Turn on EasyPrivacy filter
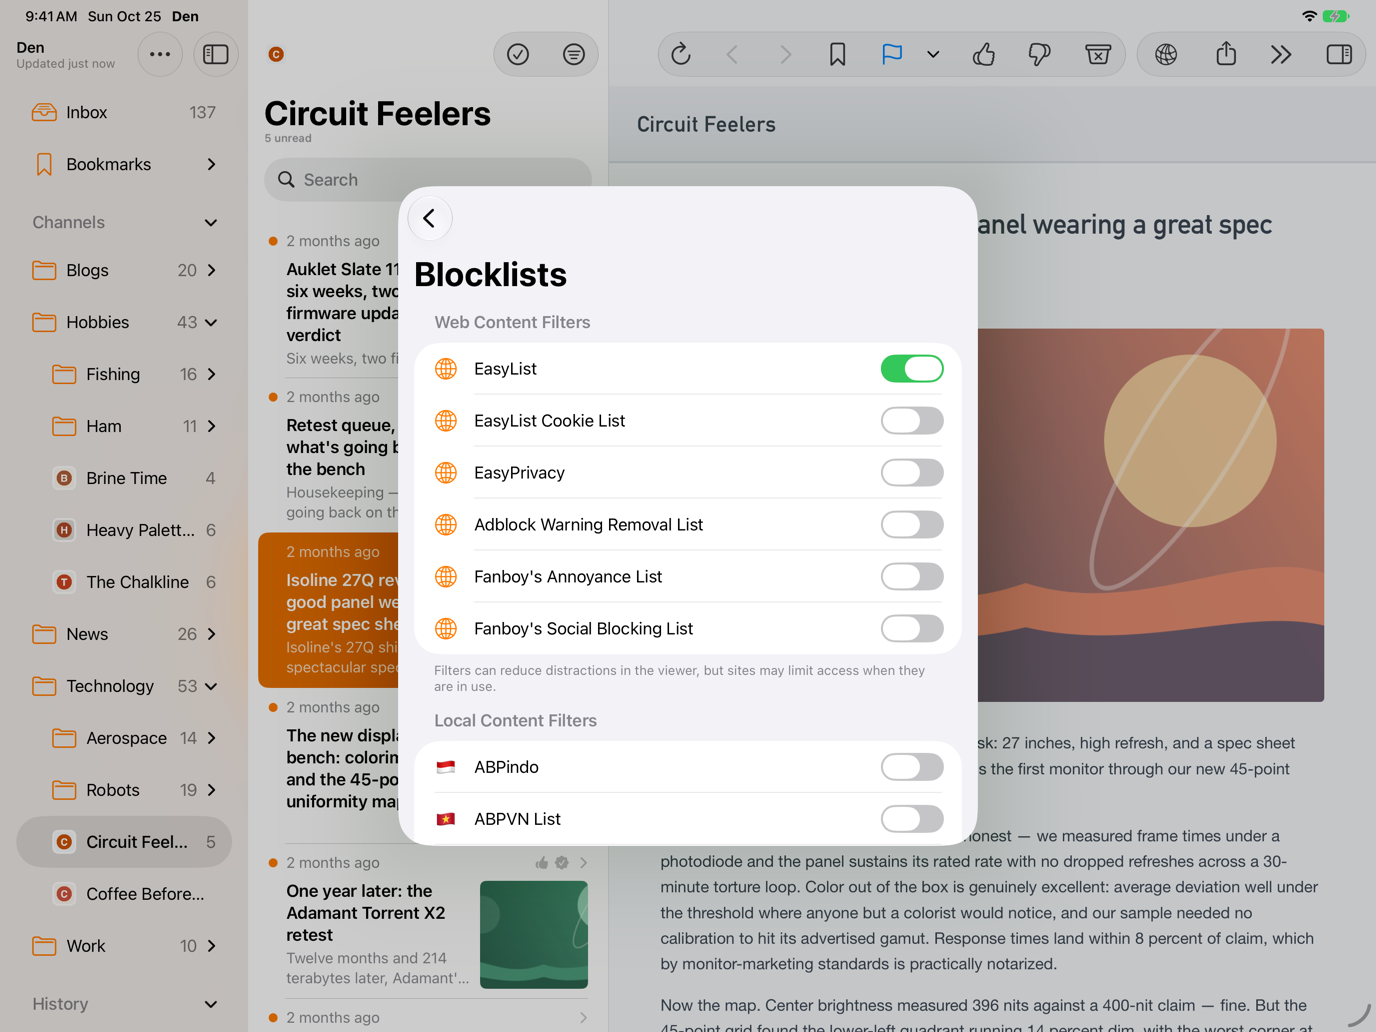The width and height of the screenshot is (1376, 1032). 912,473
